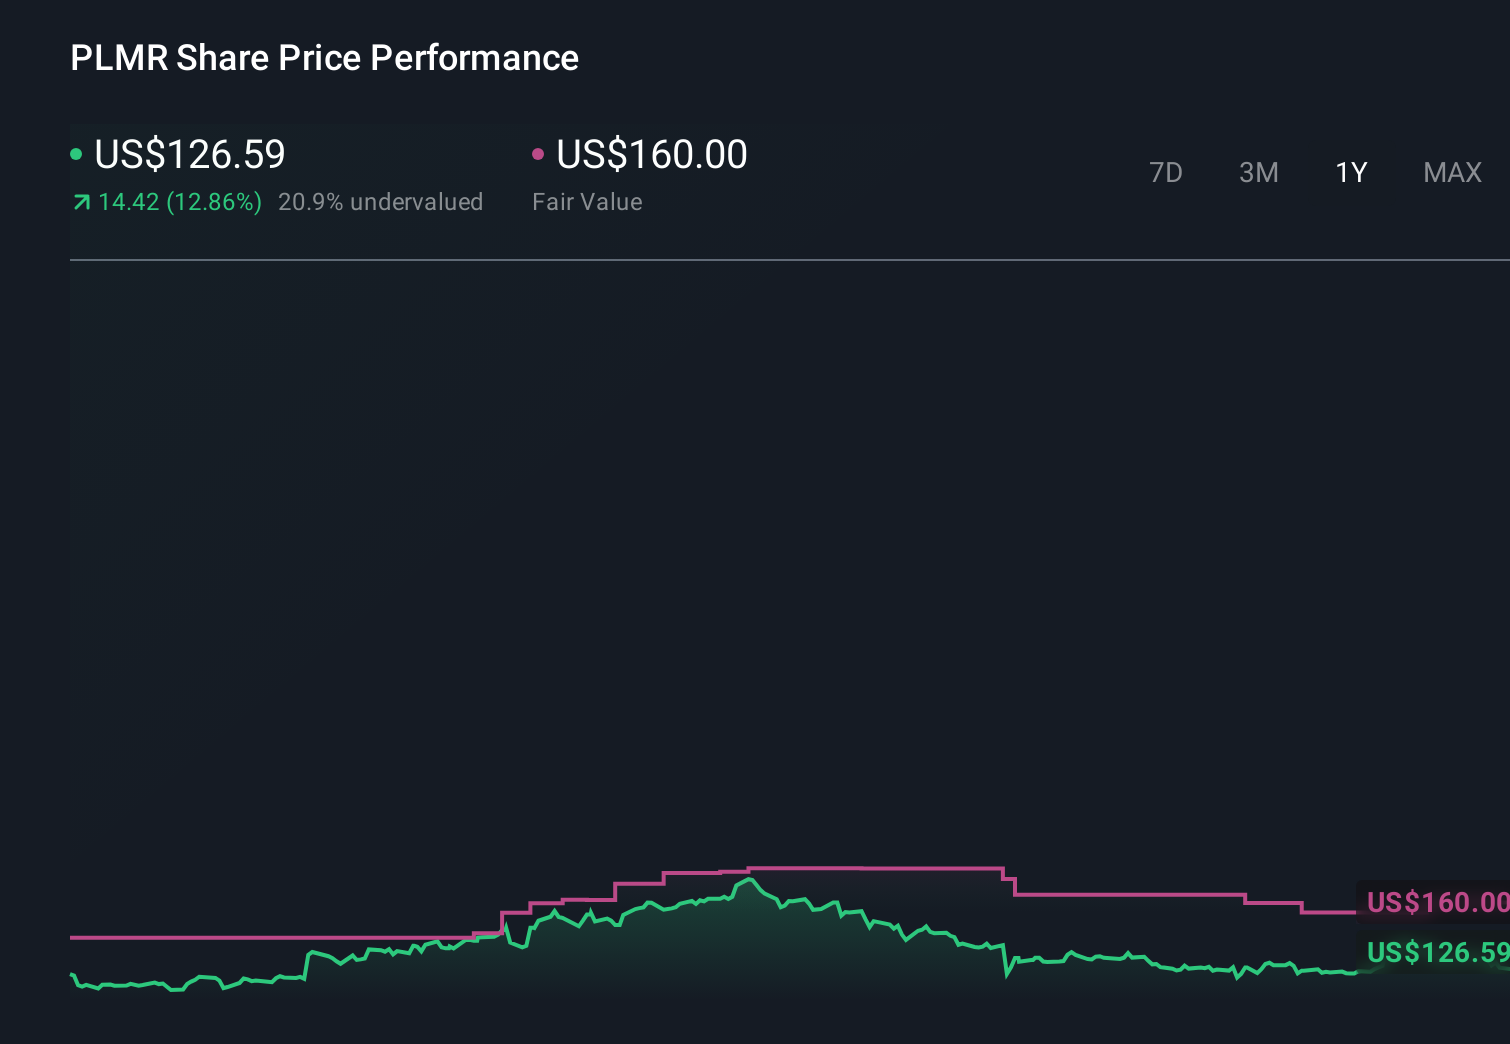Toggle the 1Y range selection off
Viewport: 1510px width, 1044px height.
1351,172
